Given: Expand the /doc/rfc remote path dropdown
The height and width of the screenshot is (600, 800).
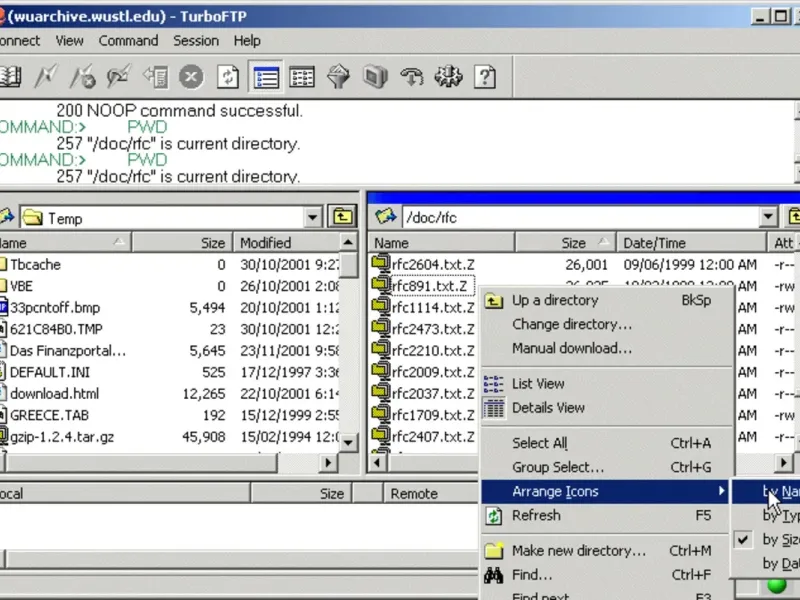Looking at the screenshot, I should (x=768, y=217).
